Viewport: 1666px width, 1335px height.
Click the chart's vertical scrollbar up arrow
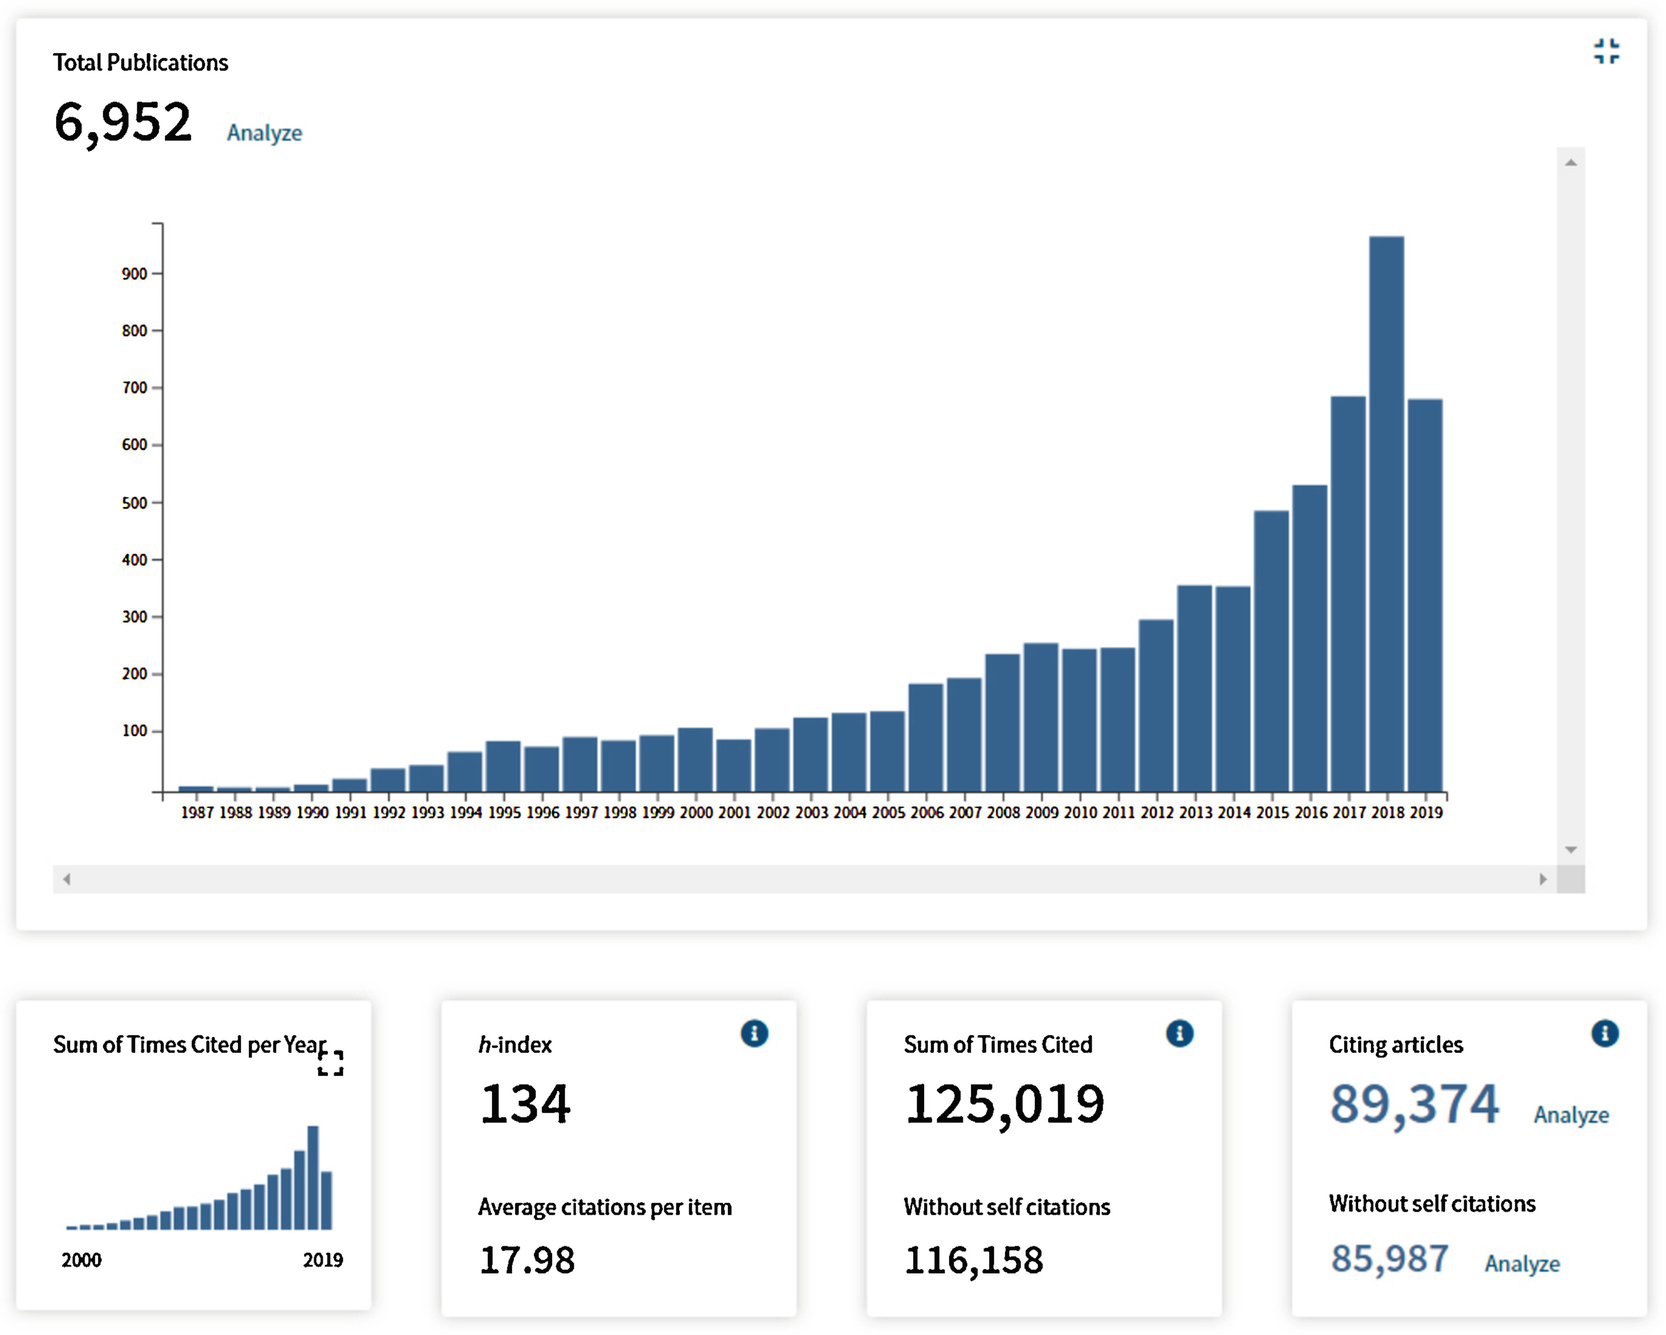pos(1571,162)
